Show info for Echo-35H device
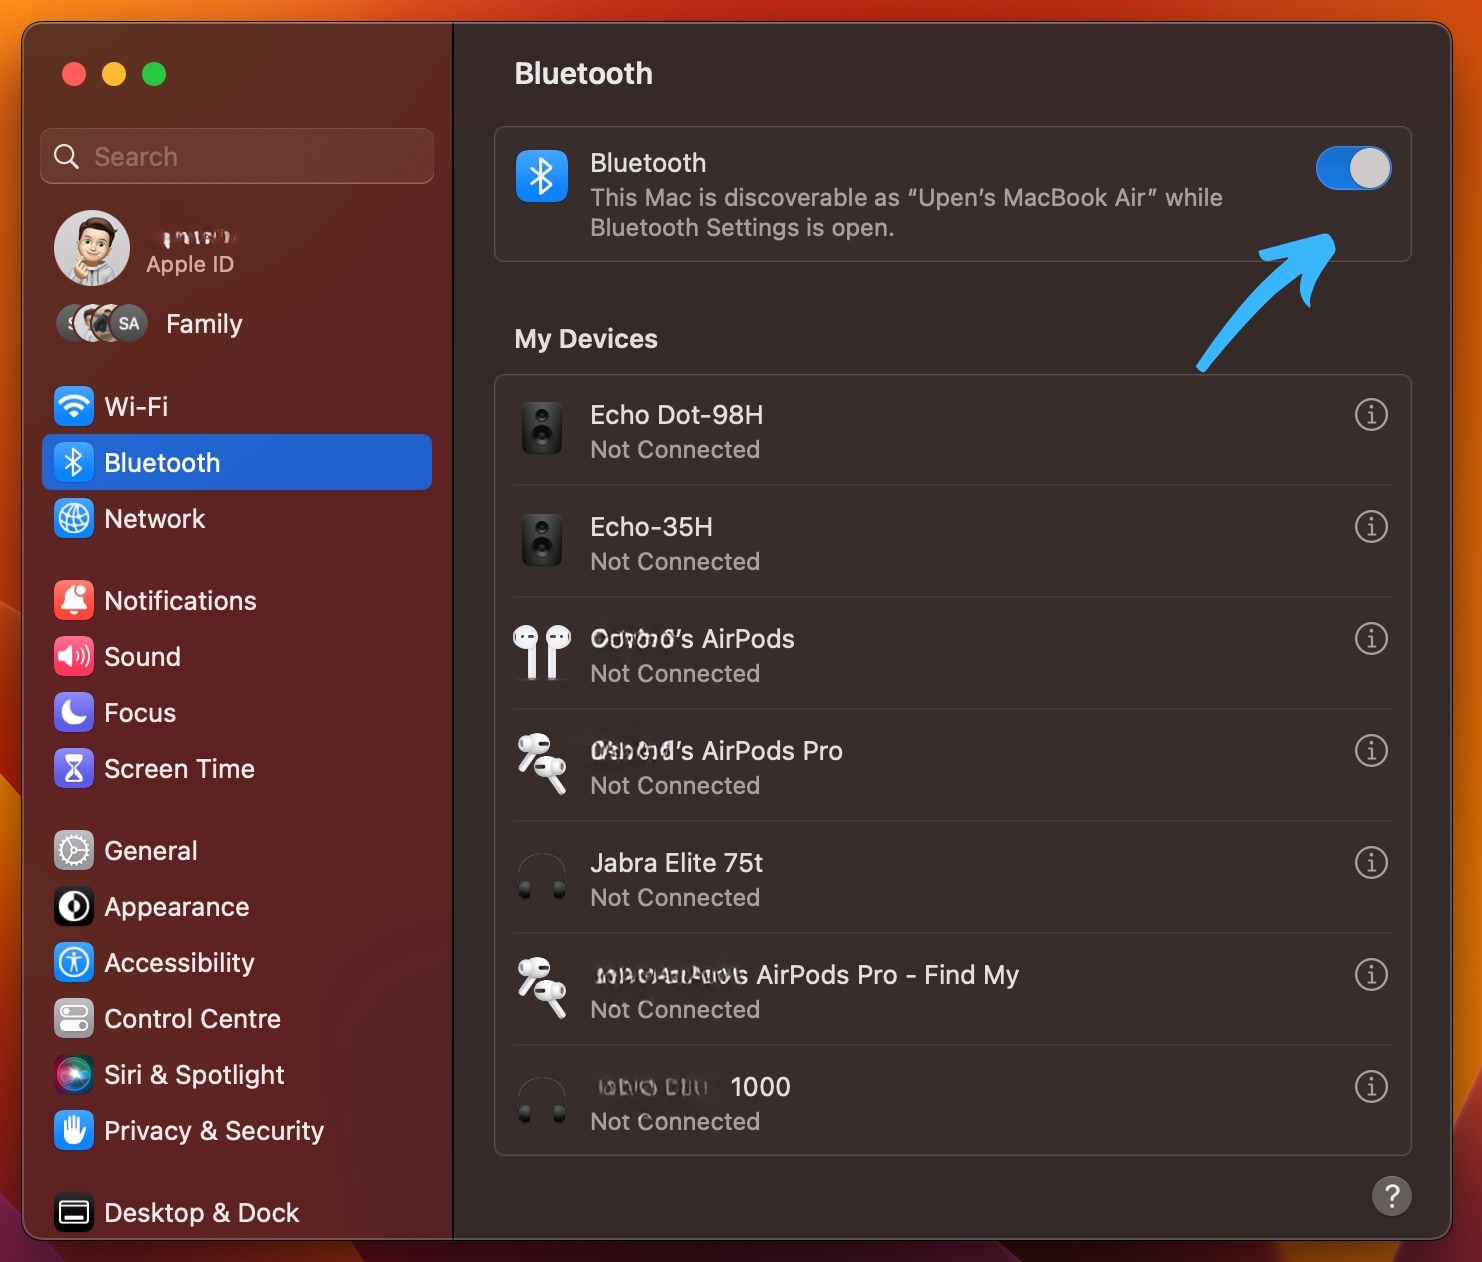This screenshot has height=1262, width=1482. click(x=1371, y=526)
